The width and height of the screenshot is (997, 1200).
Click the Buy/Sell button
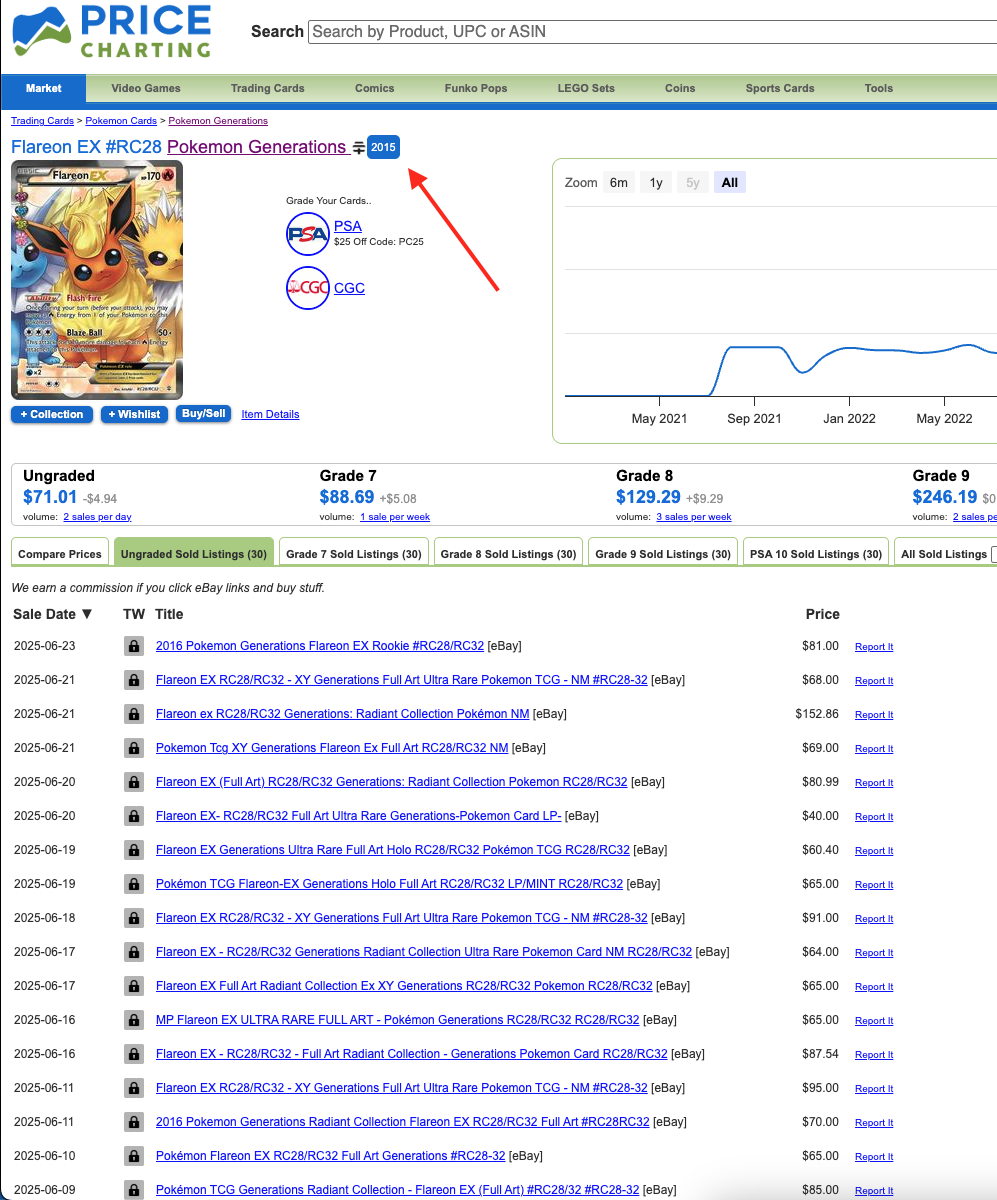(203, 413)
